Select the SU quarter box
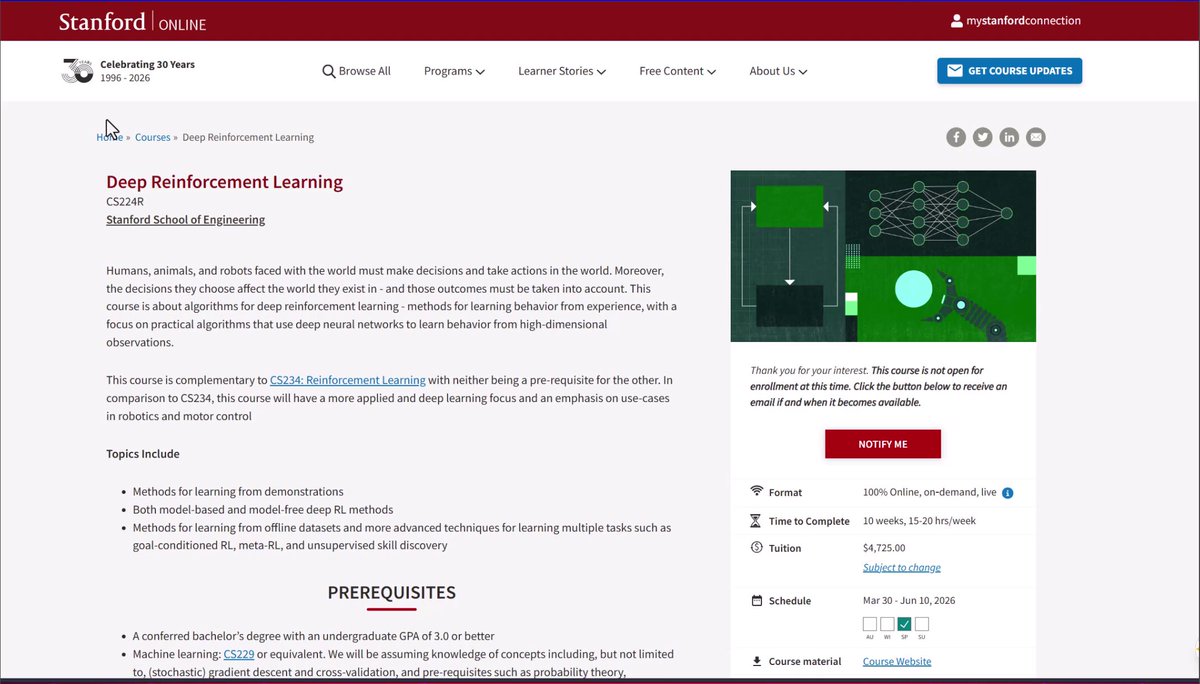 point(922,624)
